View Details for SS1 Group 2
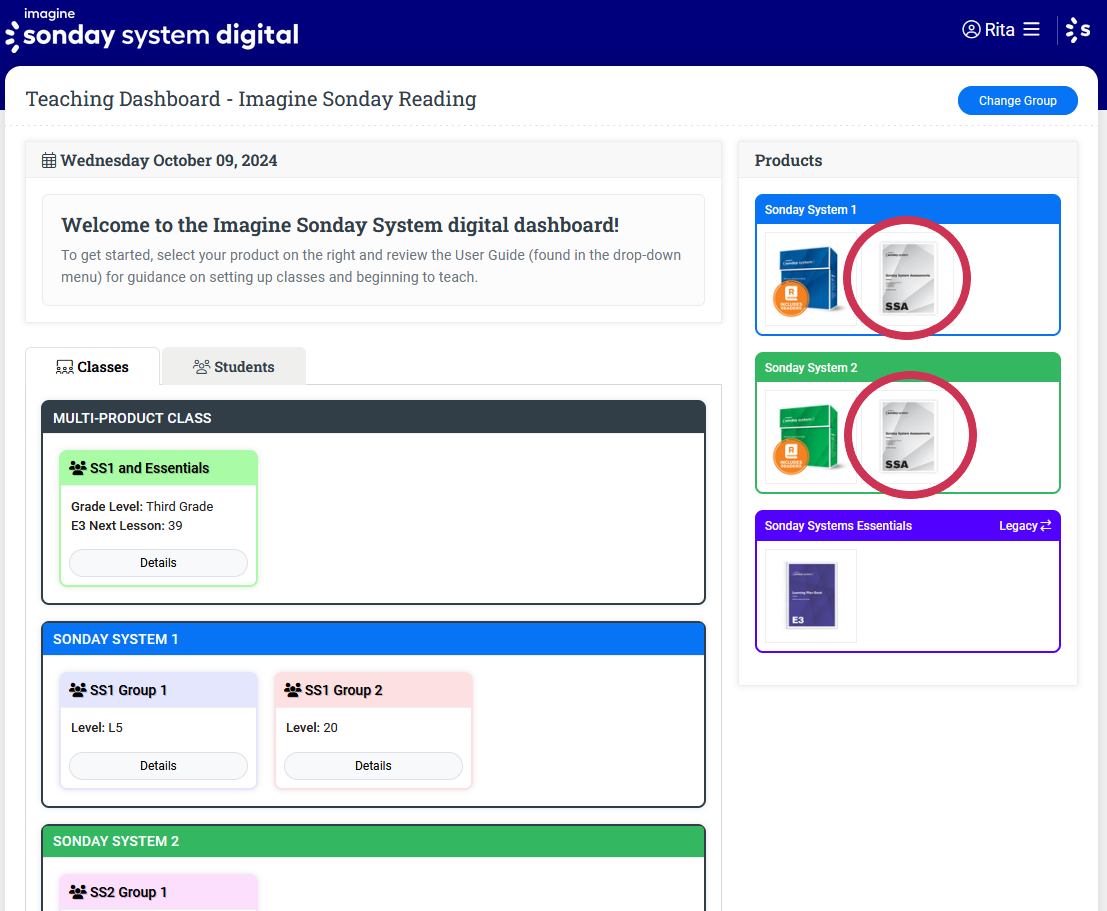Viewport: 1107px width, 911px height. (x=373, y=766)
